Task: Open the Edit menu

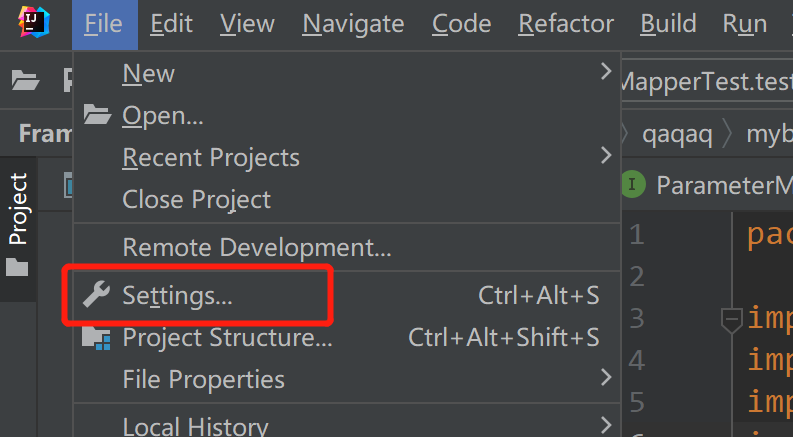Action: [171, 24]
